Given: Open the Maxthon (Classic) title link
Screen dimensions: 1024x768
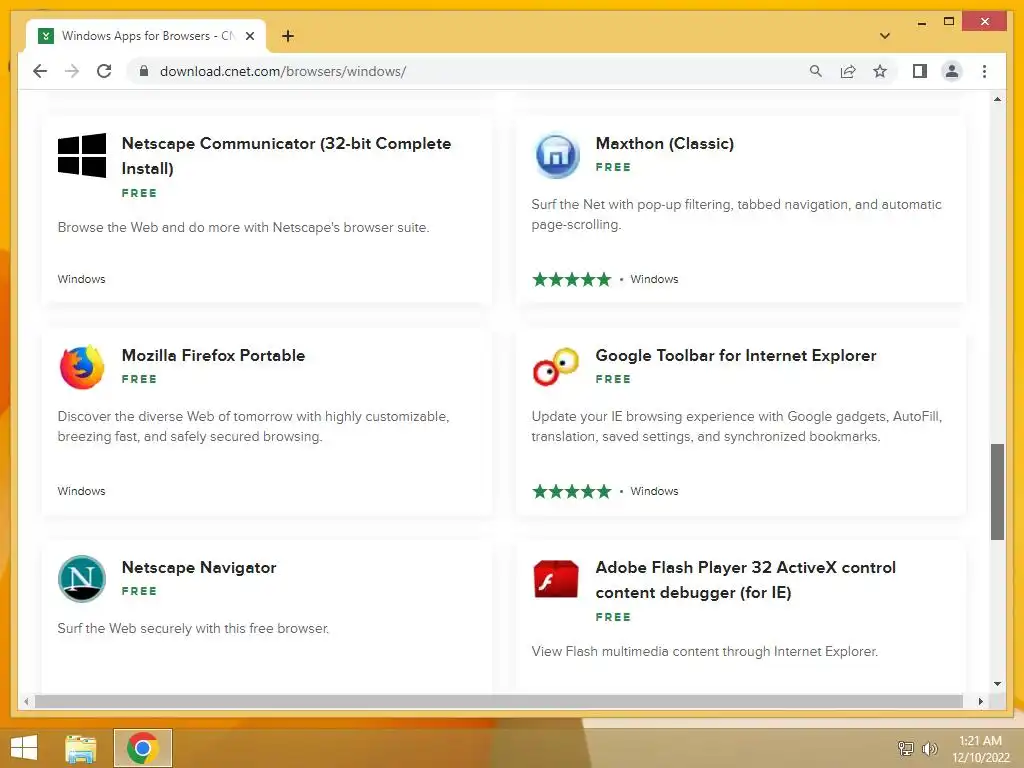Looking at the screenshot, I should (665, 144).
